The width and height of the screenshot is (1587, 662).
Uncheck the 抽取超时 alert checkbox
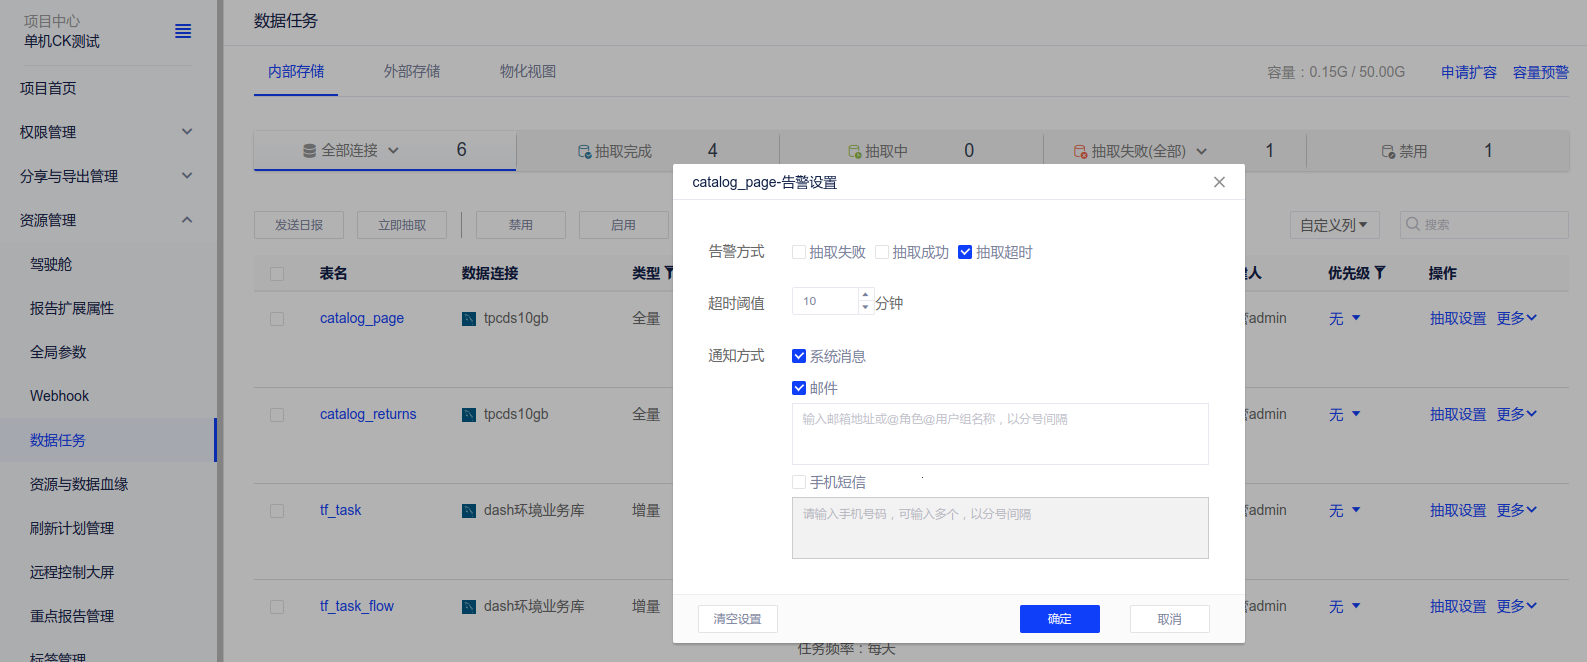coord(965,252)
